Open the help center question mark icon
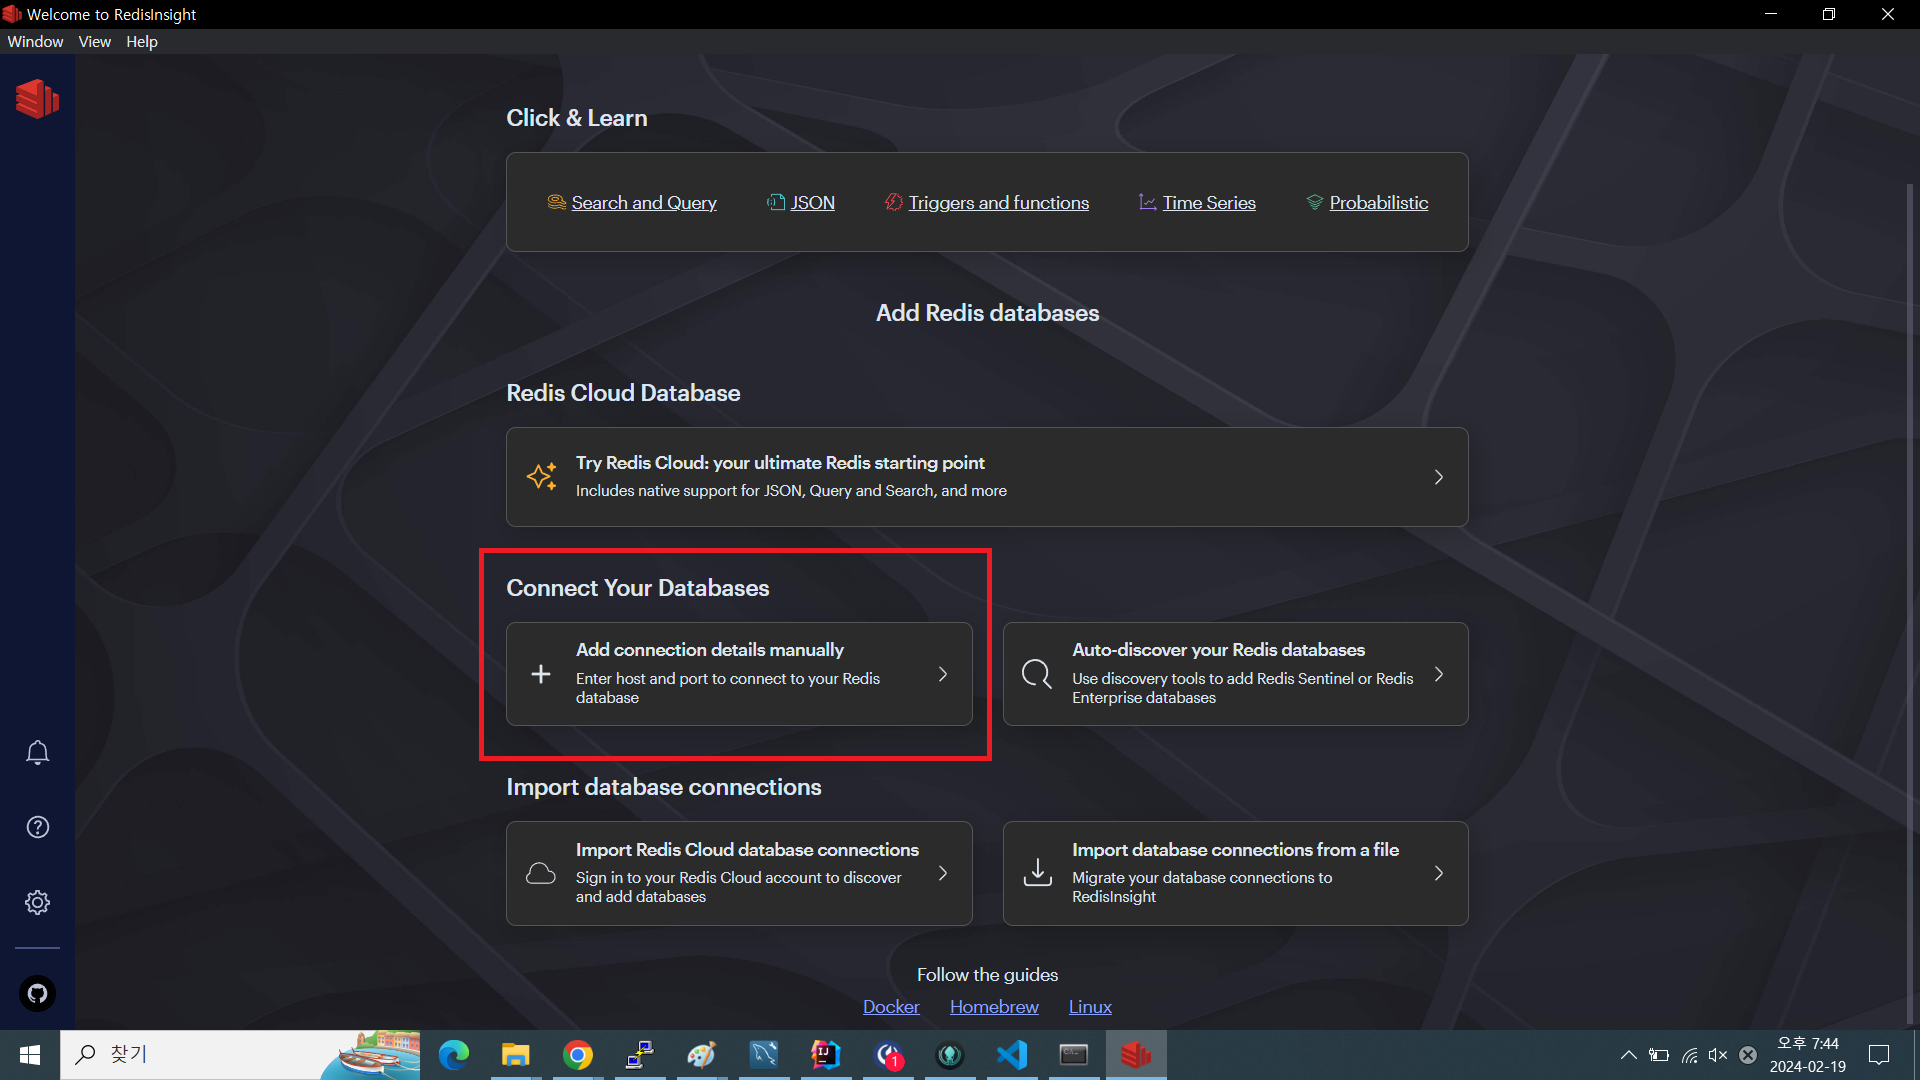The width and height of the screenshot is (1920, 1080). pos(37,827)
